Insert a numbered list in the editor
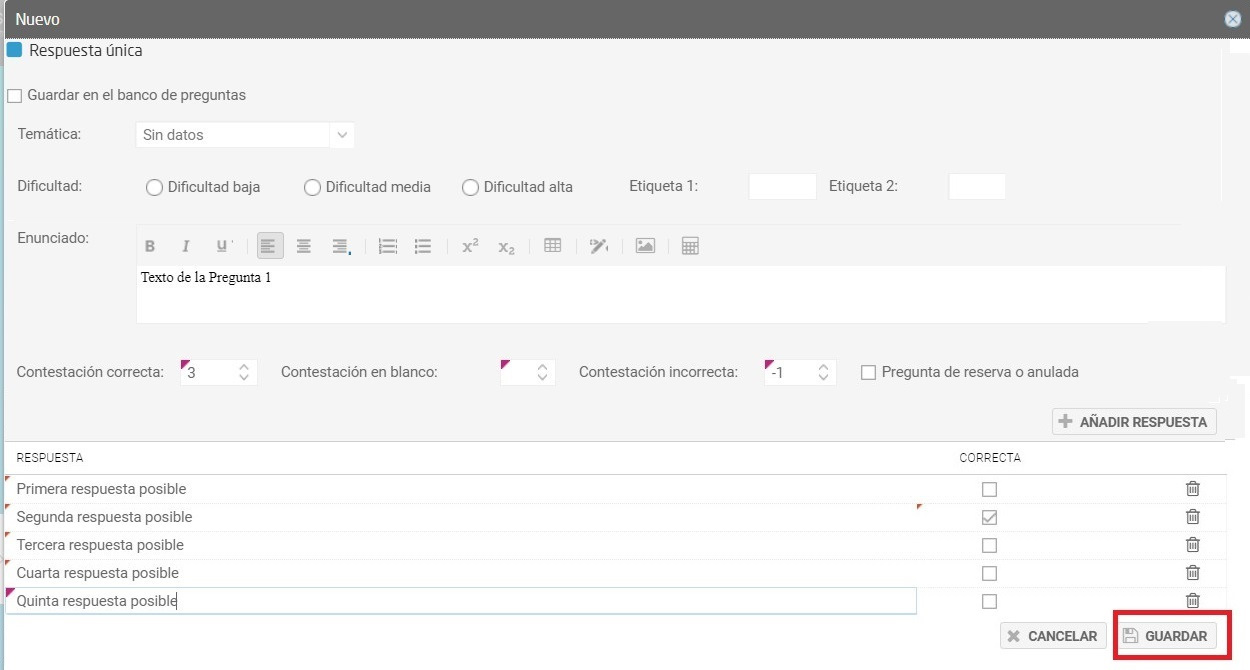 tap(388, 246)
